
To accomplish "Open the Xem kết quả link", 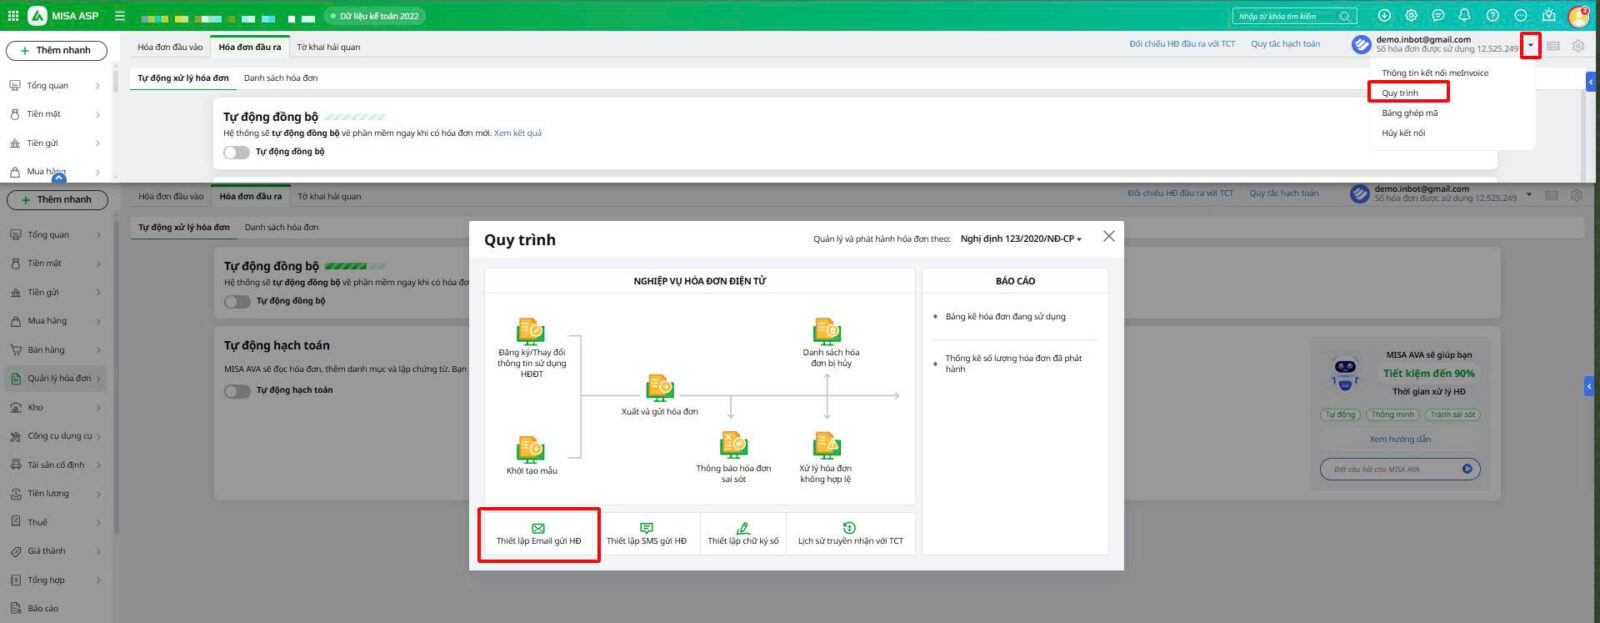I will pos(518,133).
